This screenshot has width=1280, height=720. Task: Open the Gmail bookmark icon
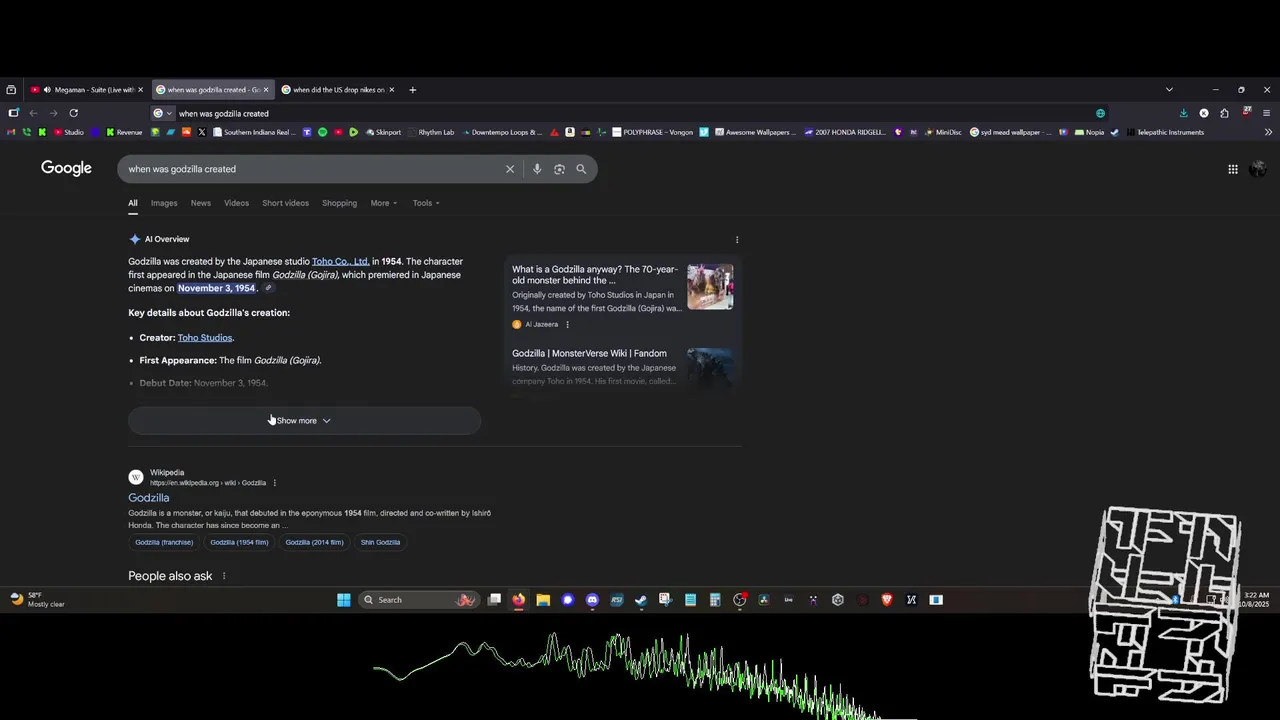pyautogui.click(x=11, y=132)
